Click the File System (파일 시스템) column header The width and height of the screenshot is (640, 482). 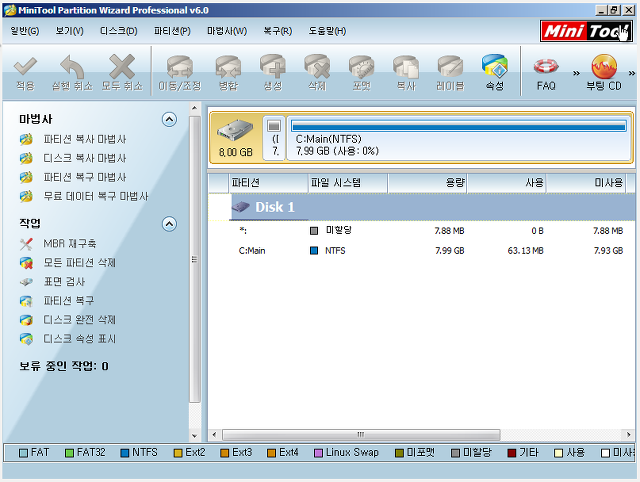point(347,183)
